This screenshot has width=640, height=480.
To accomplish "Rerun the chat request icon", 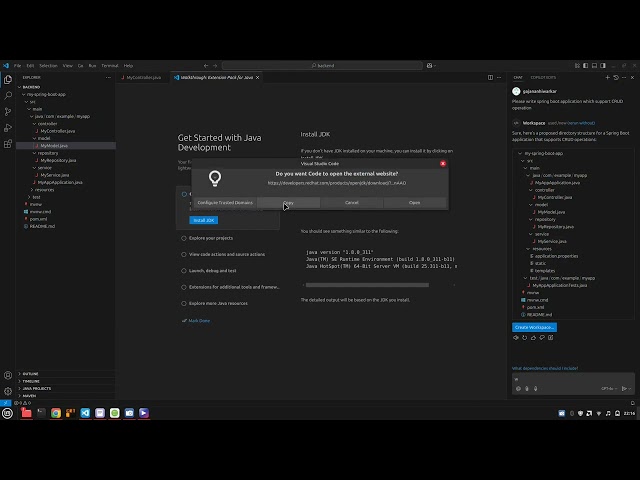I will coord(524,338).
